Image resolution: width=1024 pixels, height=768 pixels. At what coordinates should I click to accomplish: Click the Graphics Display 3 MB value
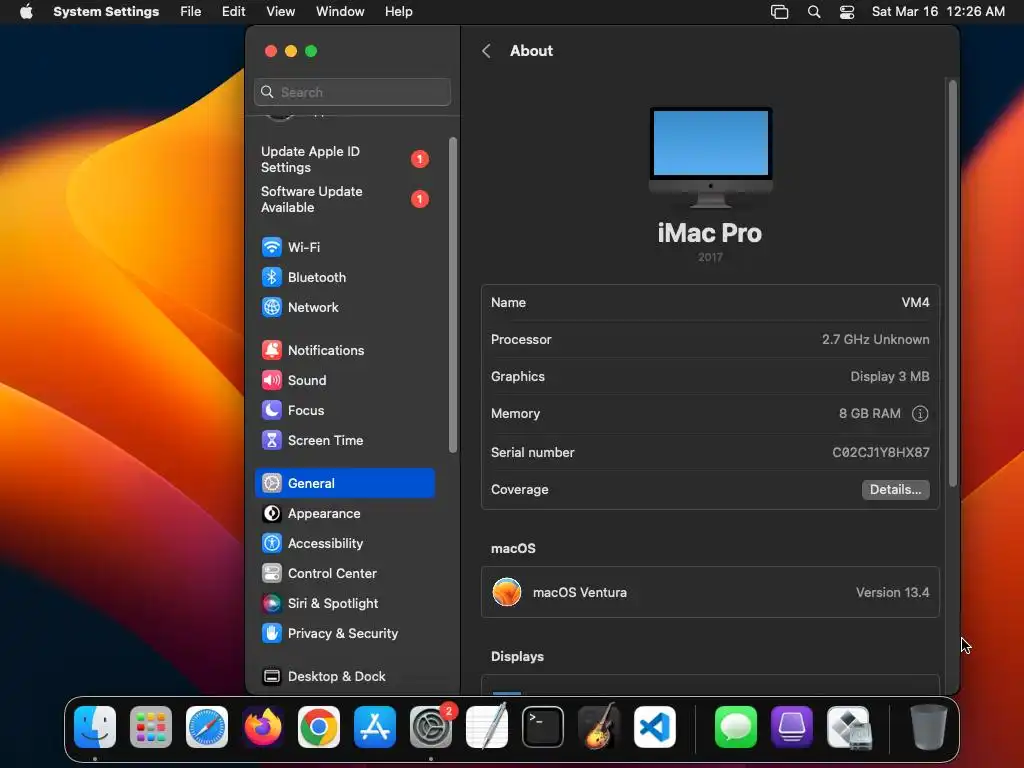(889, 377)
